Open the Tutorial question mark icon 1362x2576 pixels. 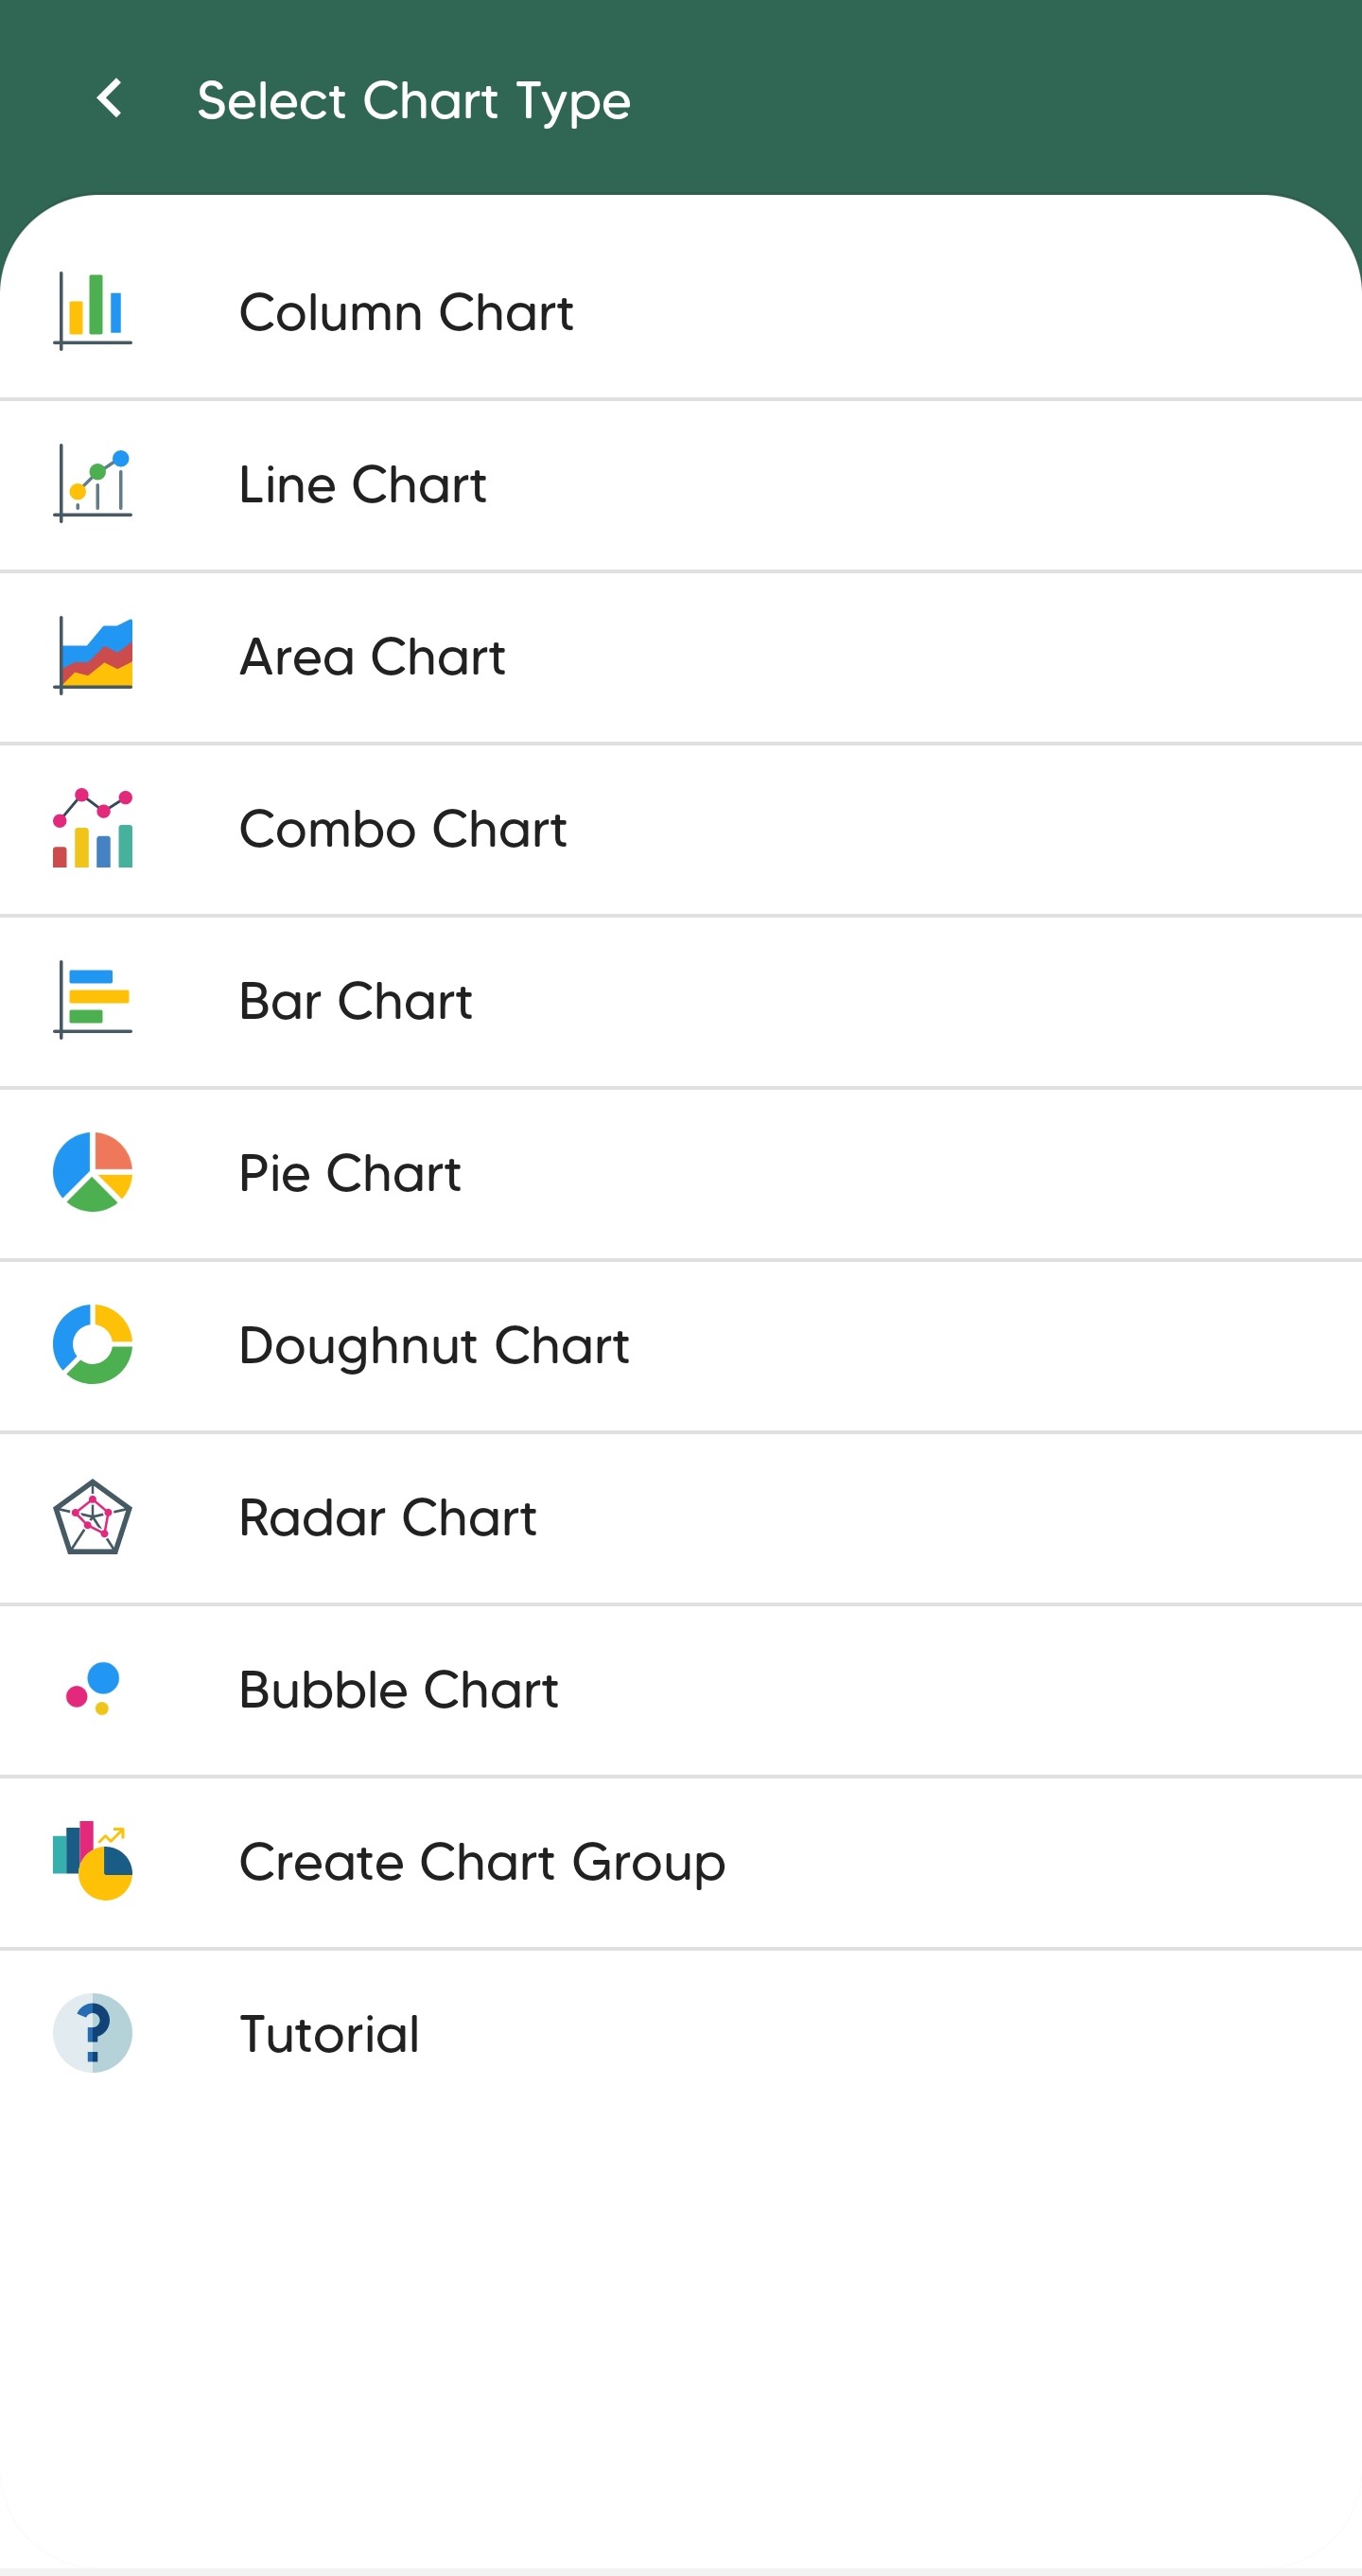click(93, 2033)
